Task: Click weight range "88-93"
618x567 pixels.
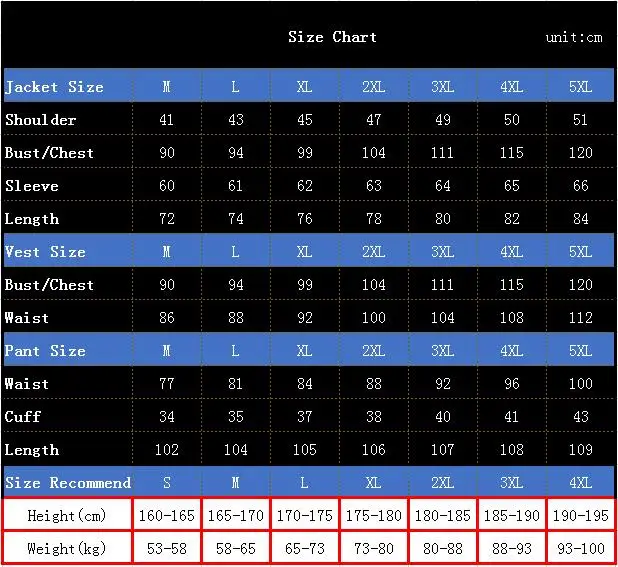Action: 512,548
